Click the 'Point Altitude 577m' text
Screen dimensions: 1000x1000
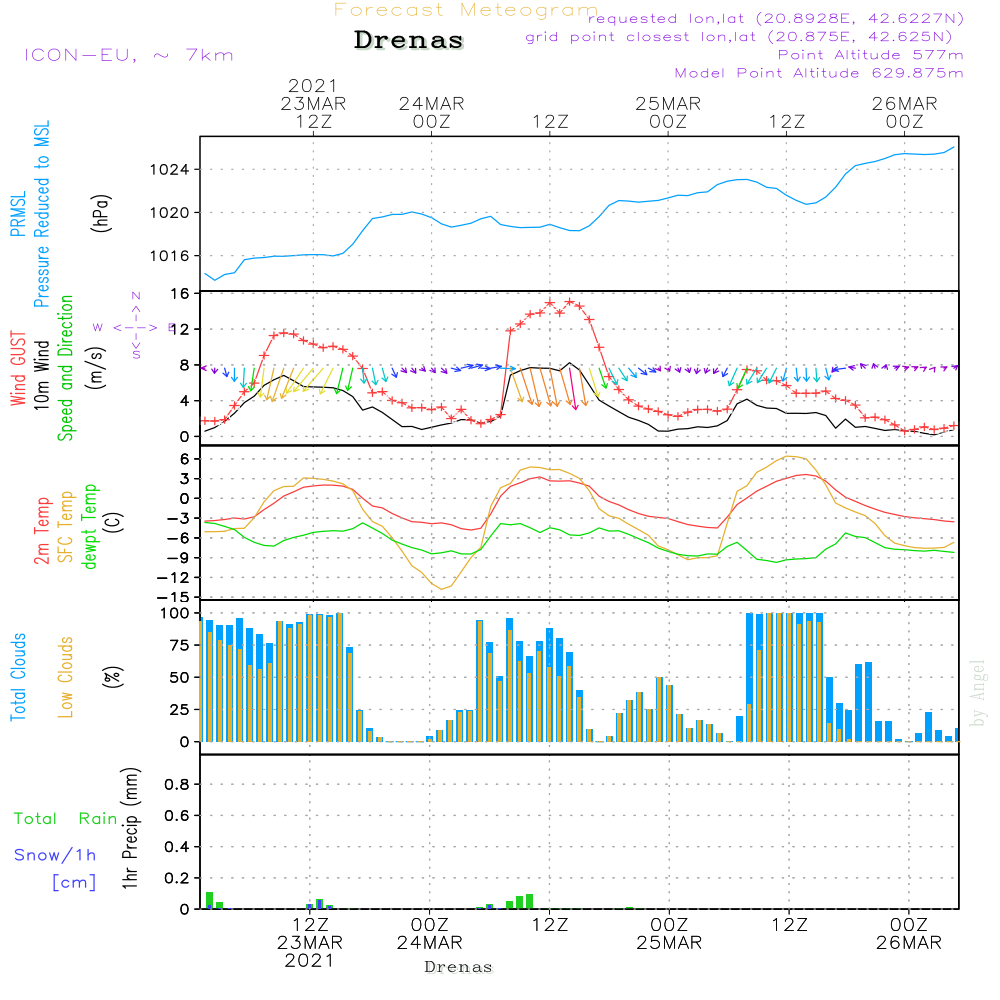tap(871, 55)
